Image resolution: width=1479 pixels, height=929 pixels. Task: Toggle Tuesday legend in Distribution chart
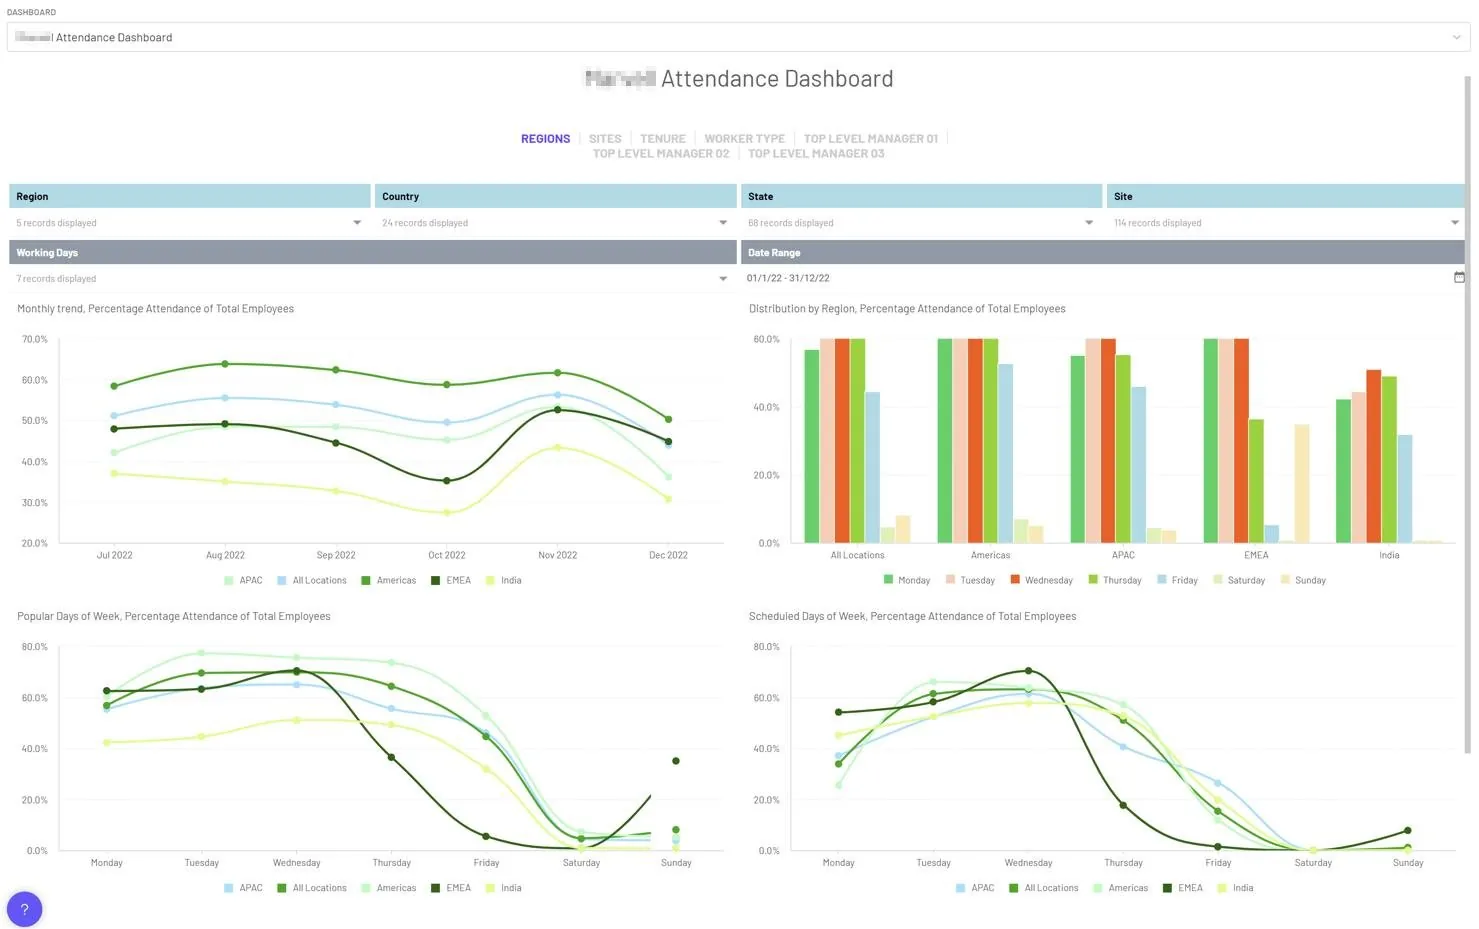pyautogui.click(x=970, y=581)
